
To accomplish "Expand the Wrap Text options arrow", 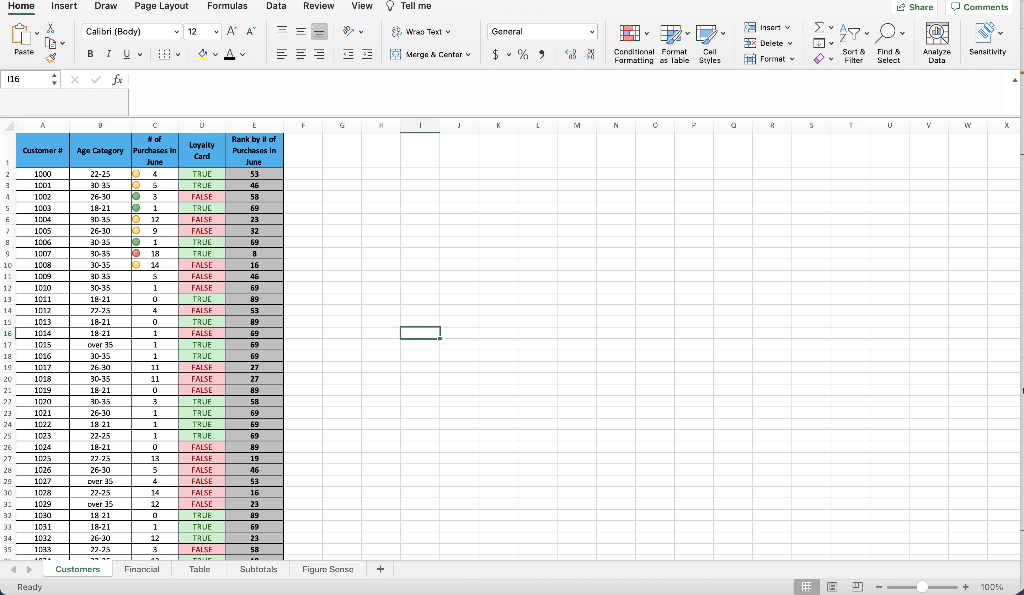I will coord(448,31).
